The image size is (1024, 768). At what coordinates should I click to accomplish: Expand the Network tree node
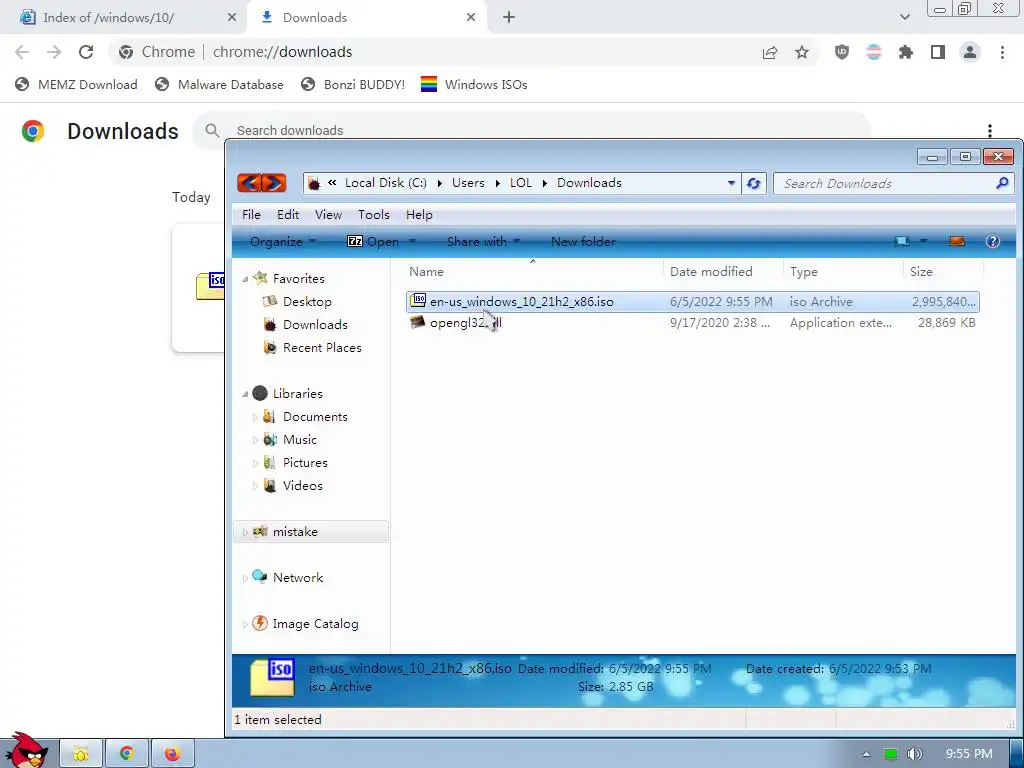point(245,578)
